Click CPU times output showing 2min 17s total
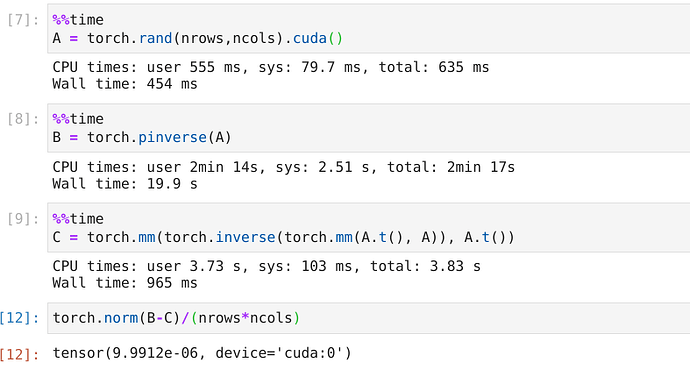 (x=283, y=167)
